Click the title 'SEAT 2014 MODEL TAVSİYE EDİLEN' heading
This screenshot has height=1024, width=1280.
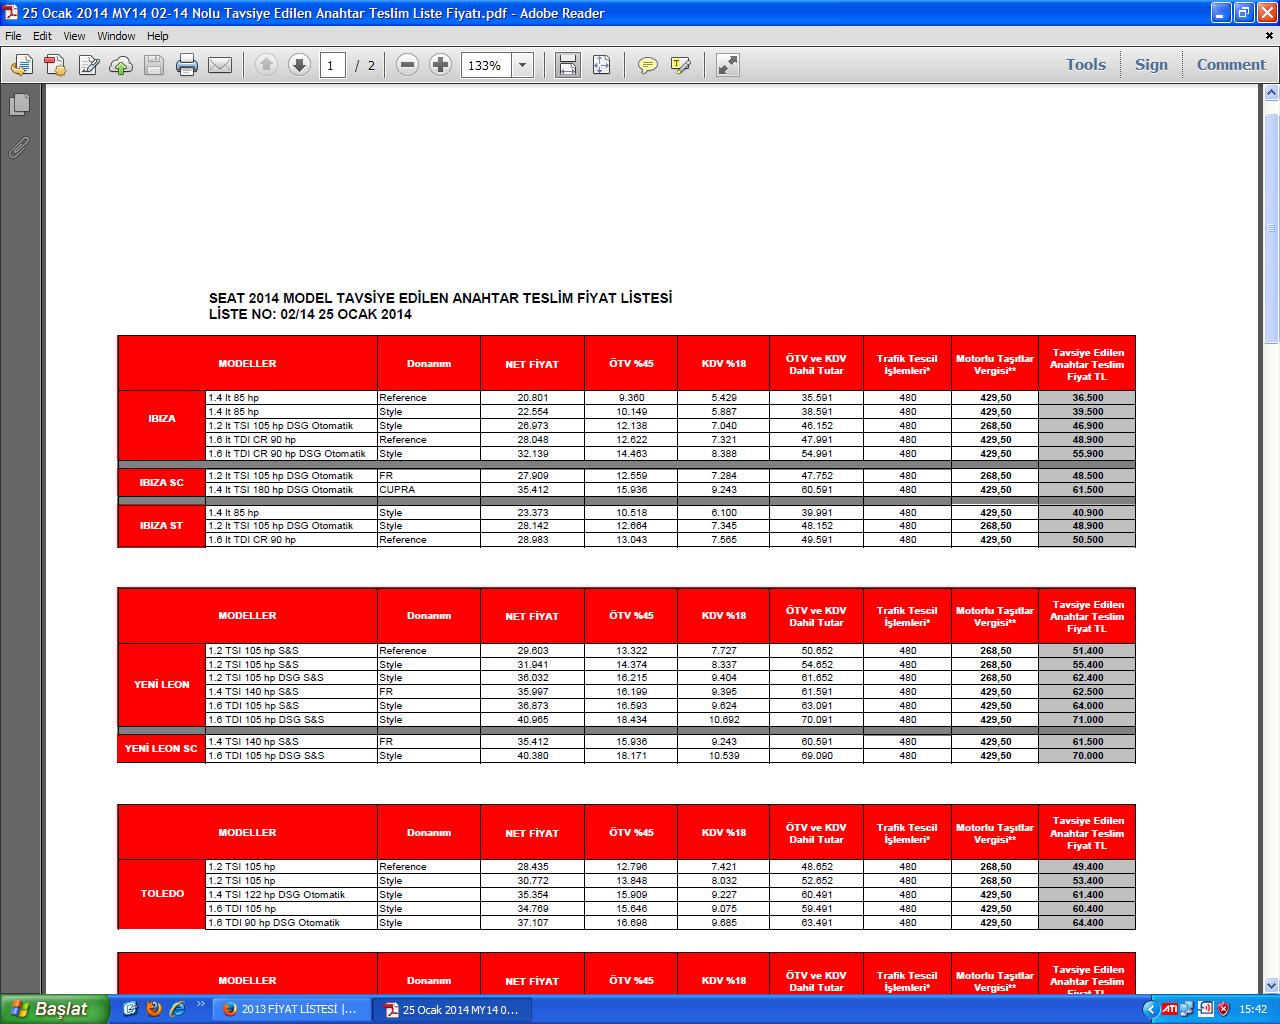click(440, 298)
